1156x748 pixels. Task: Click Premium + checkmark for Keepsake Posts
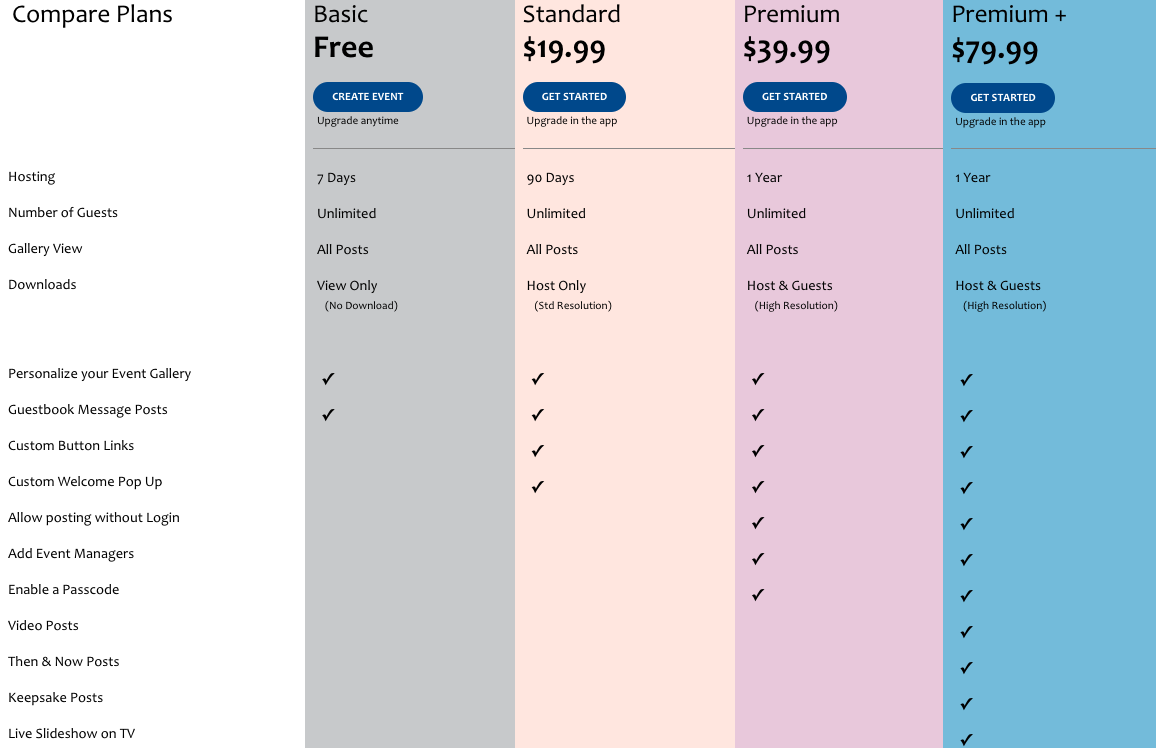coord(967,704)
